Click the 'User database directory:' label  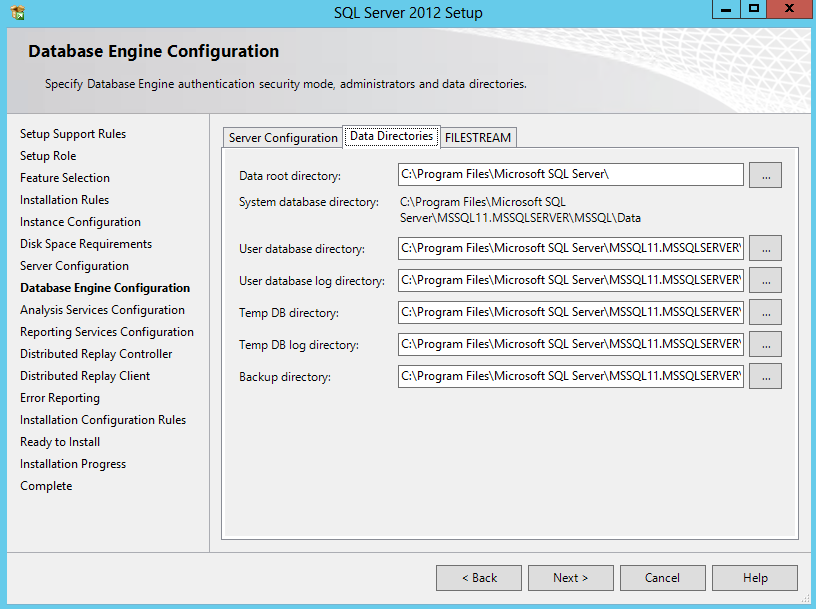pos(302,249)
